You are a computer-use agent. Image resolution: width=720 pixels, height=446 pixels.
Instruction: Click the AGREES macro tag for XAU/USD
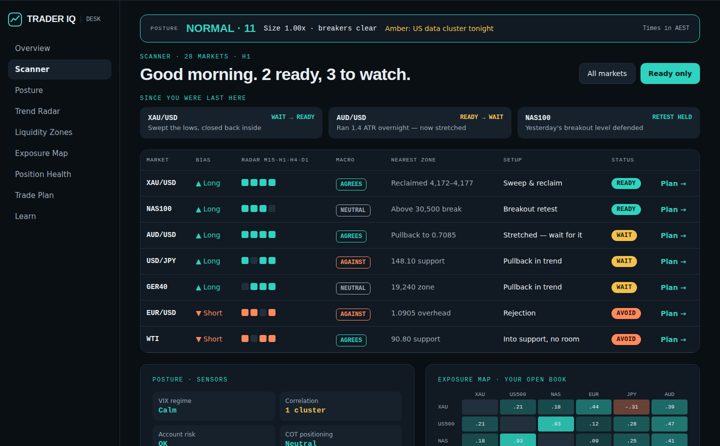point(351,184)
